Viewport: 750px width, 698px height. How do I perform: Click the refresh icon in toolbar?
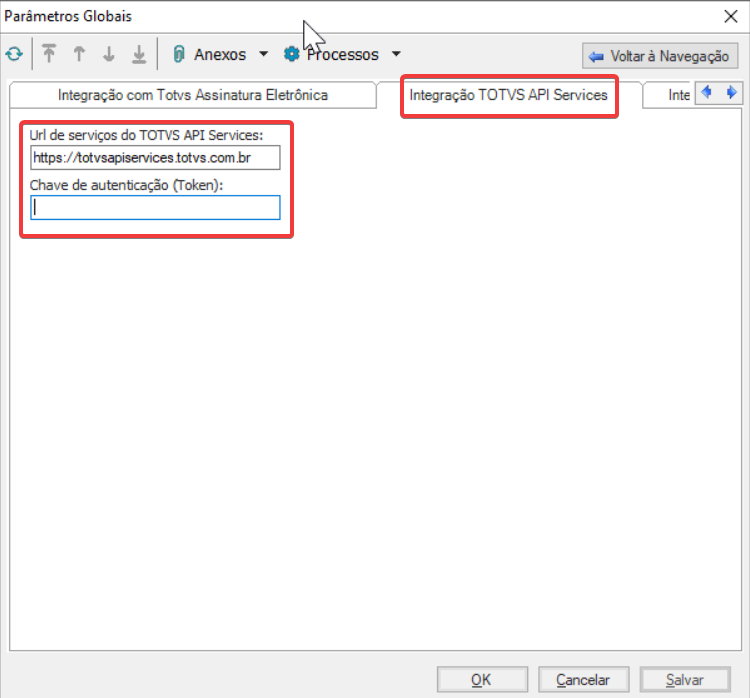(14, 54)
